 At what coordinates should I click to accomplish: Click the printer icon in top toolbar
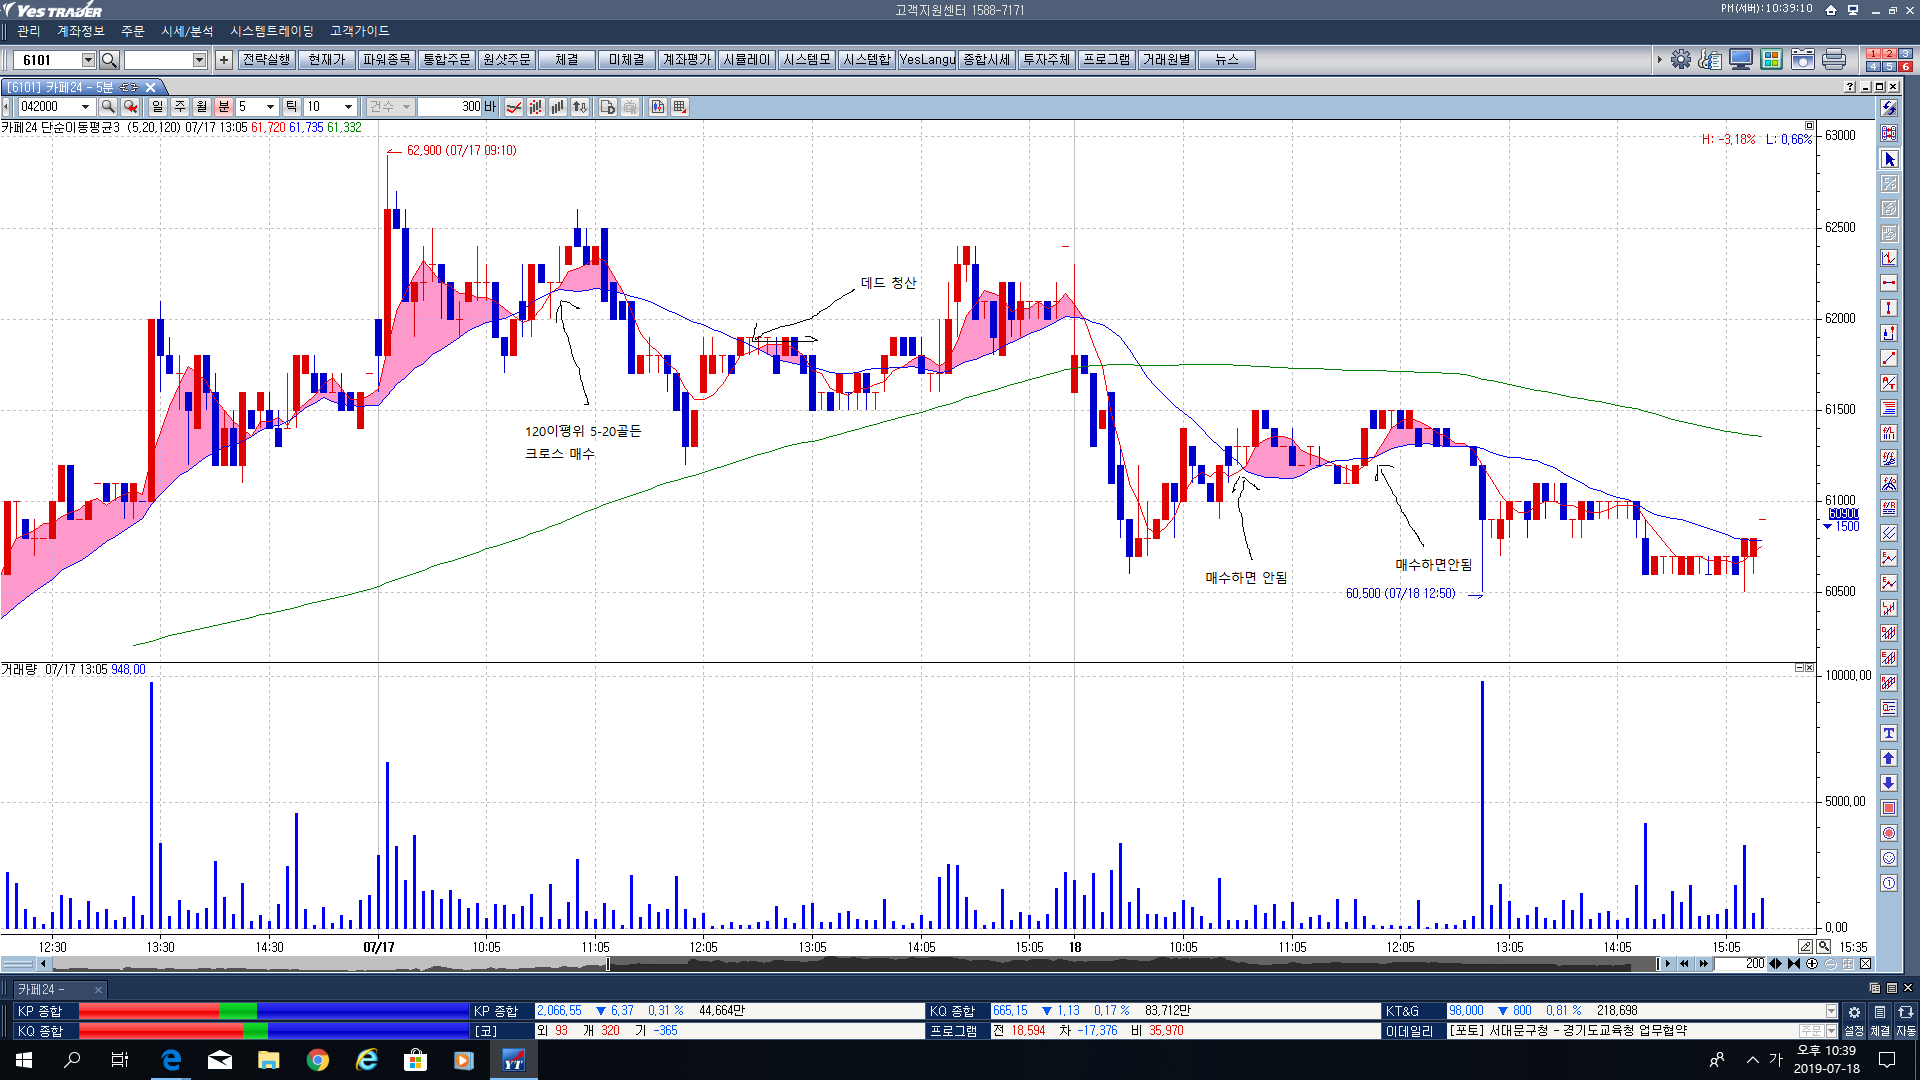pyautogui.click(x=1833, y=60)
